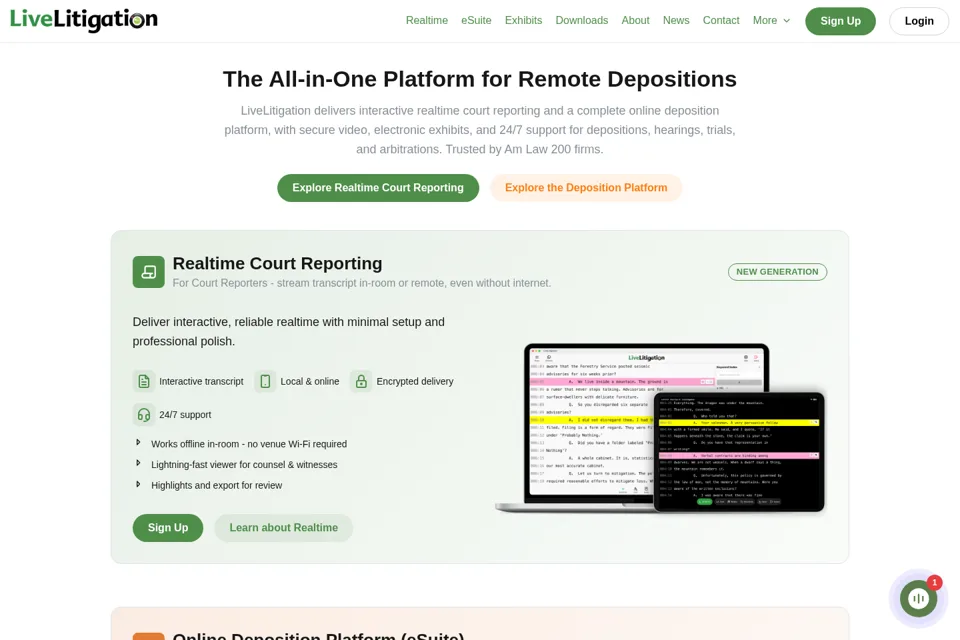Click the Encrypted delivery lock icon

click(x=361, y=381)
